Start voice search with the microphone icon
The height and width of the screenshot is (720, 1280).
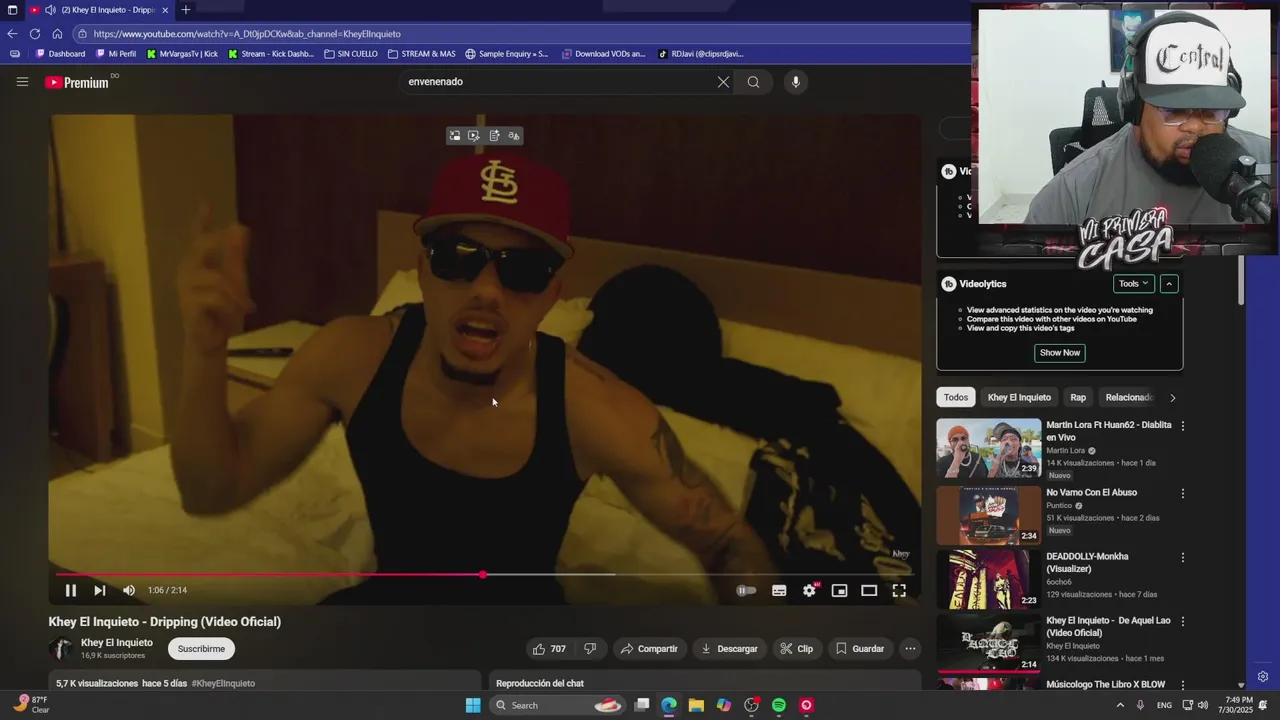point(795,82)
